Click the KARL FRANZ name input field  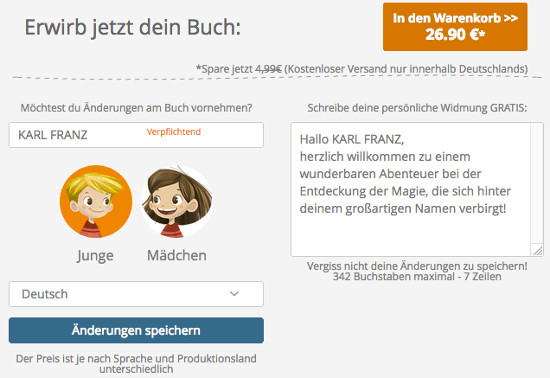[x=136, y=135]
